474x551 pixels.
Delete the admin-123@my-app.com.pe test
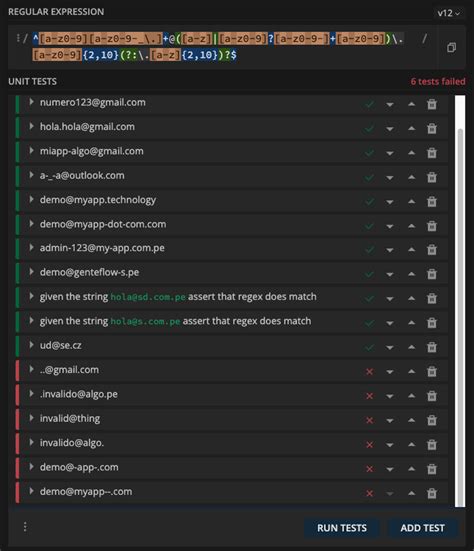coord(431,250)
